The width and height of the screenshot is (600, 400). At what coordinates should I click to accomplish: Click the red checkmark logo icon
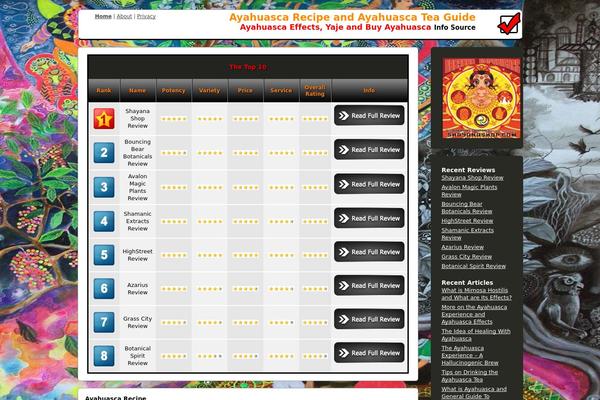509,23
